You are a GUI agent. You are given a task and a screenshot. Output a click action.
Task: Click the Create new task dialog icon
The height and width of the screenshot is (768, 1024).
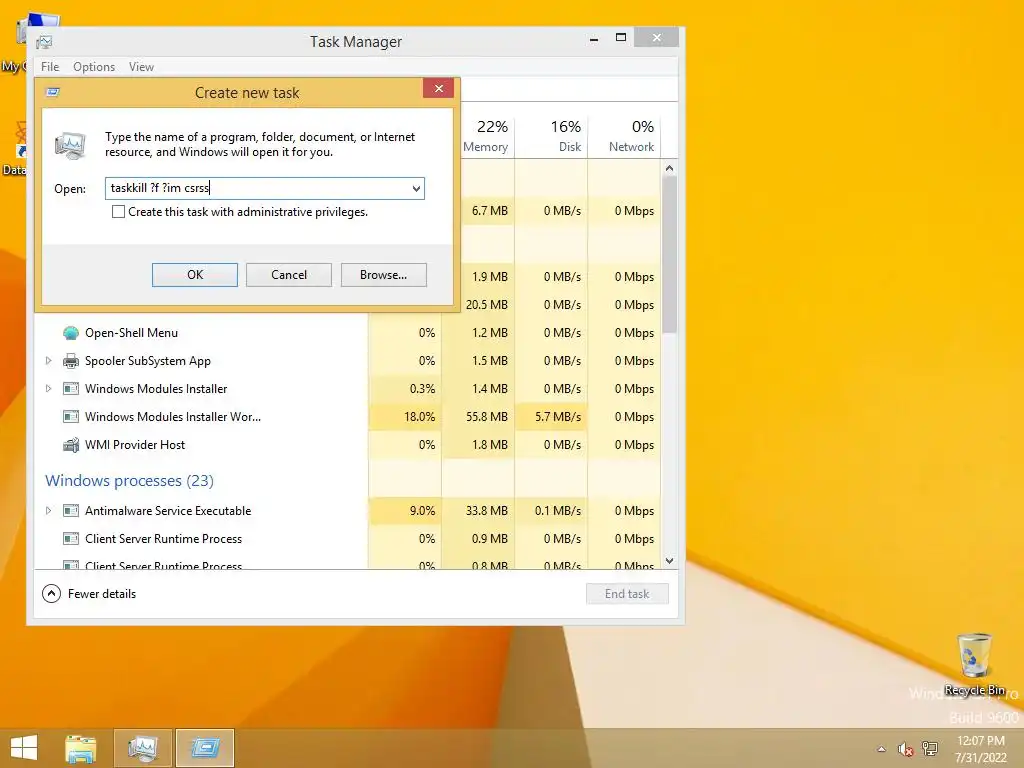point(53,92)
